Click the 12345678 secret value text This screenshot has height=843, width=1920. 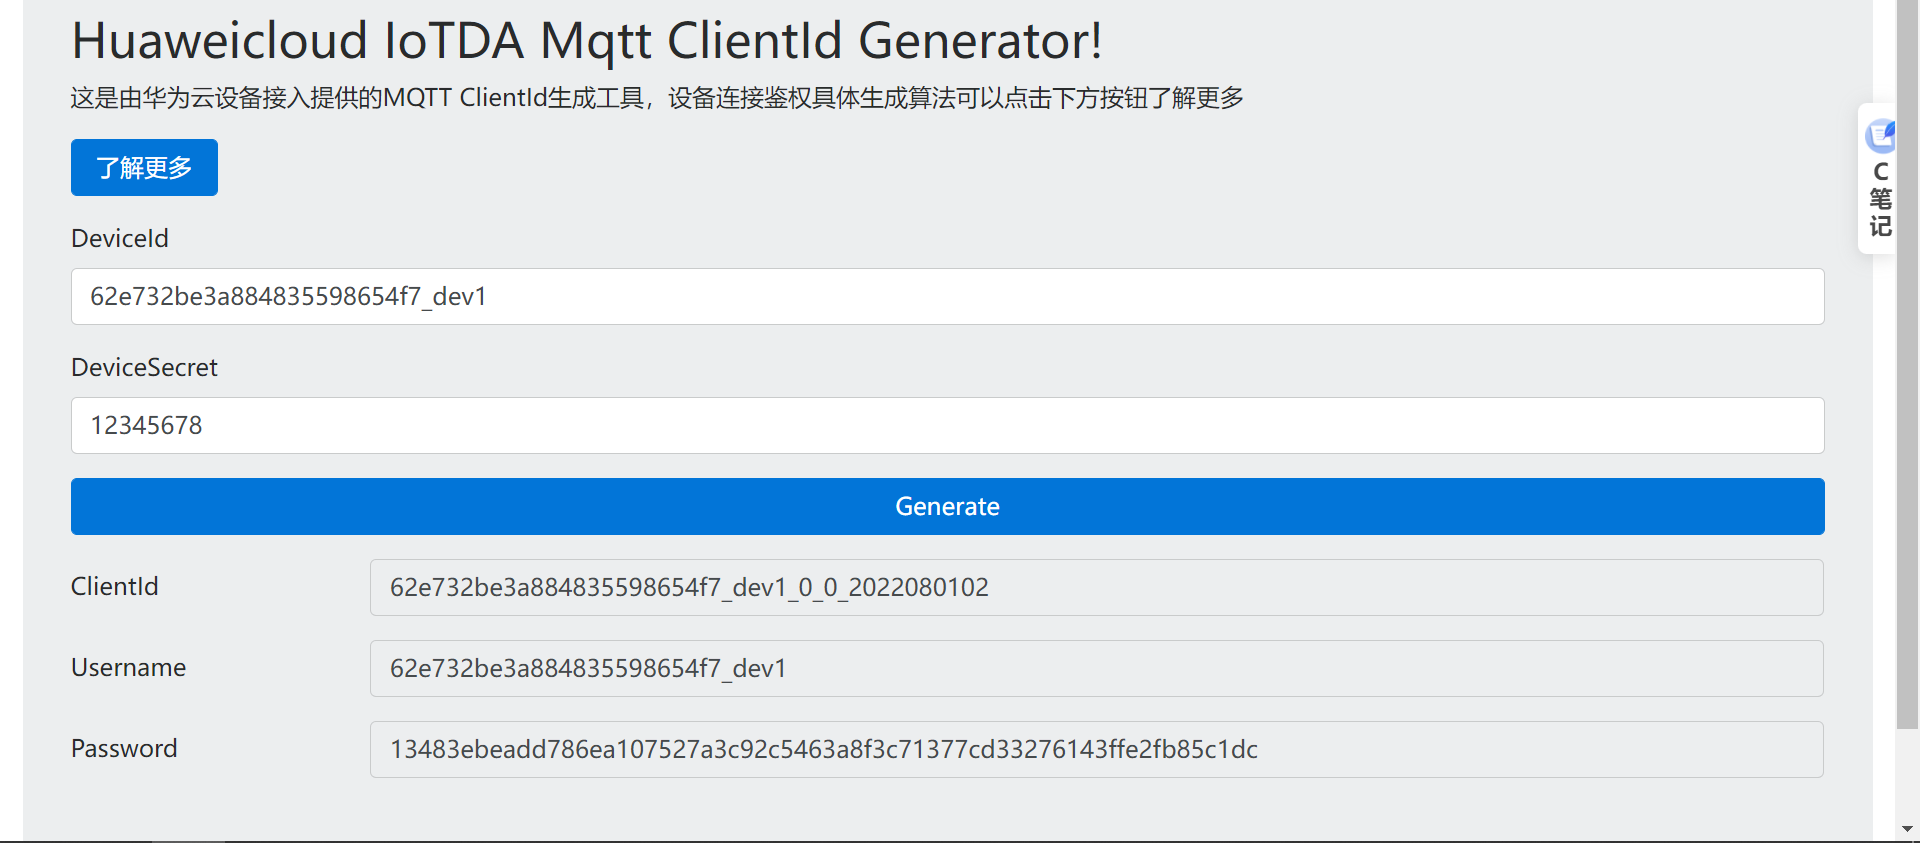coord(146,426)
